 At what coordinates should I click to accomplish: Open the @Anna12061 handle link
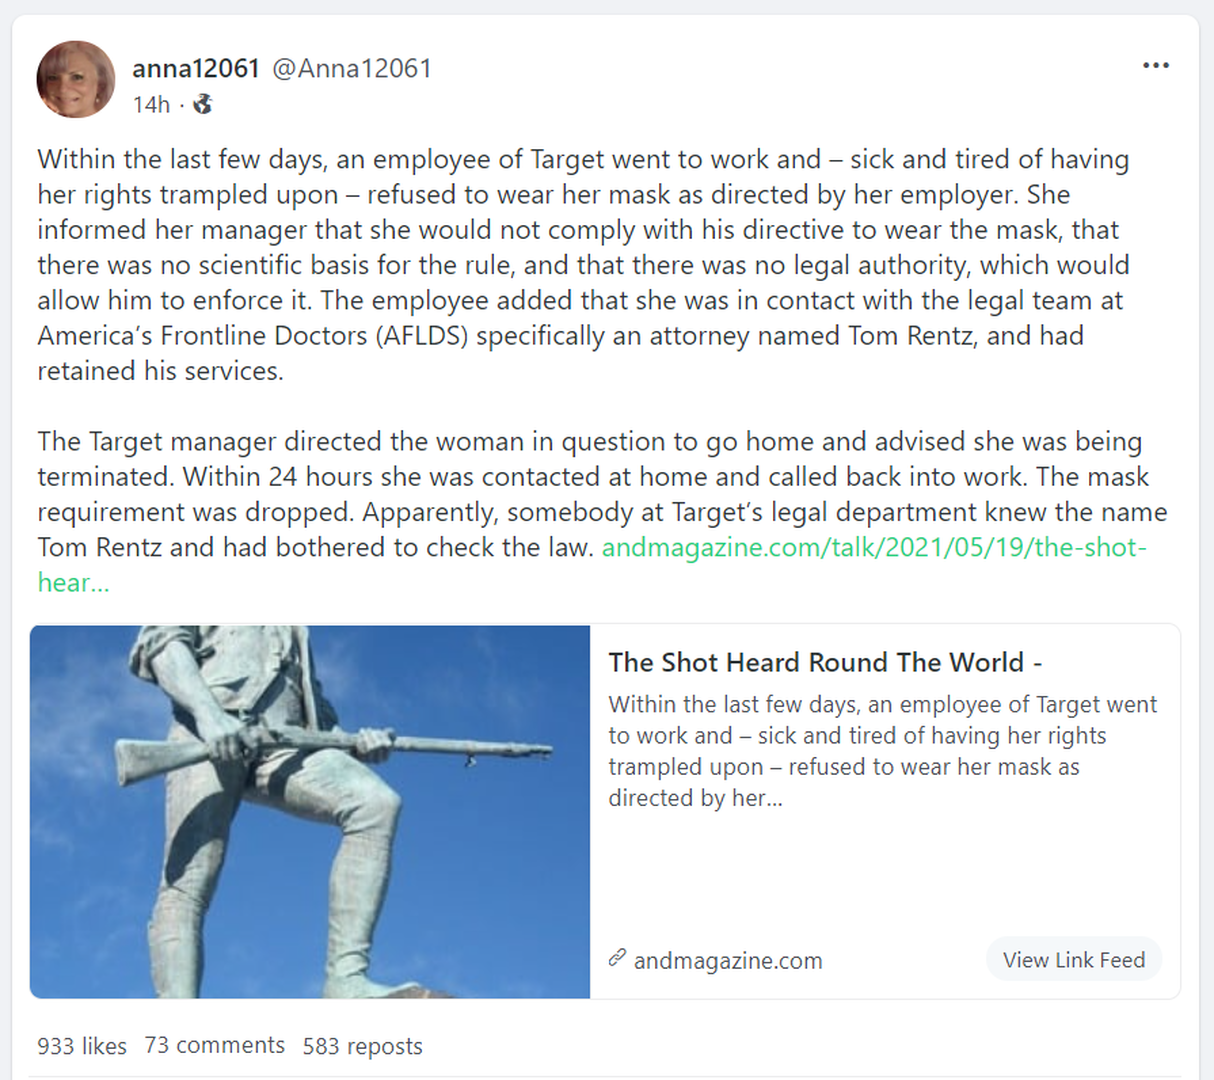[x=352, y=68]
